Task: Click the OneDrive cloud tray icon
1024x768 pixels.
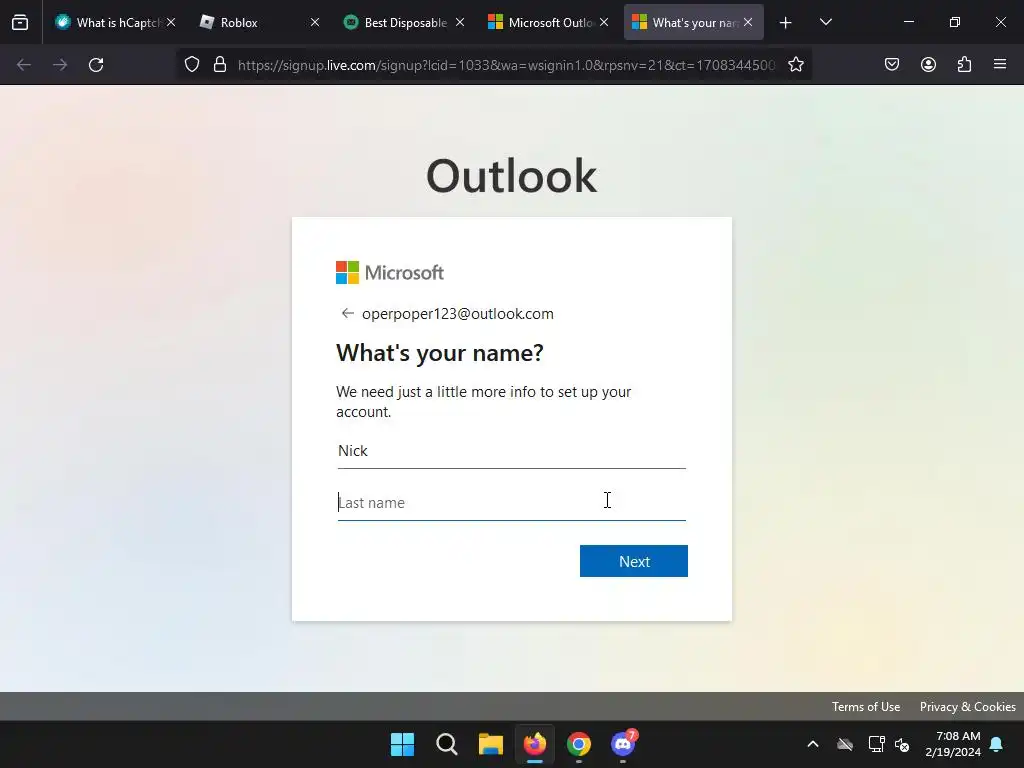Action: [x=845, y=744]
